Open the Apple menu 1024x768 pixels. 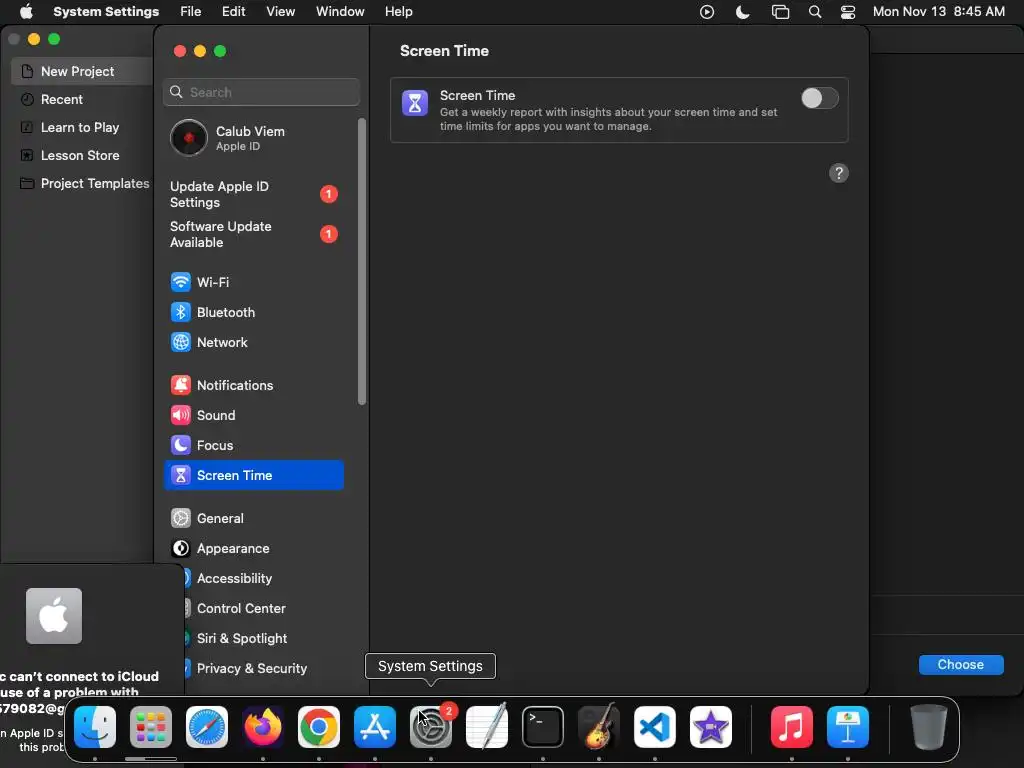pos(26,12)
